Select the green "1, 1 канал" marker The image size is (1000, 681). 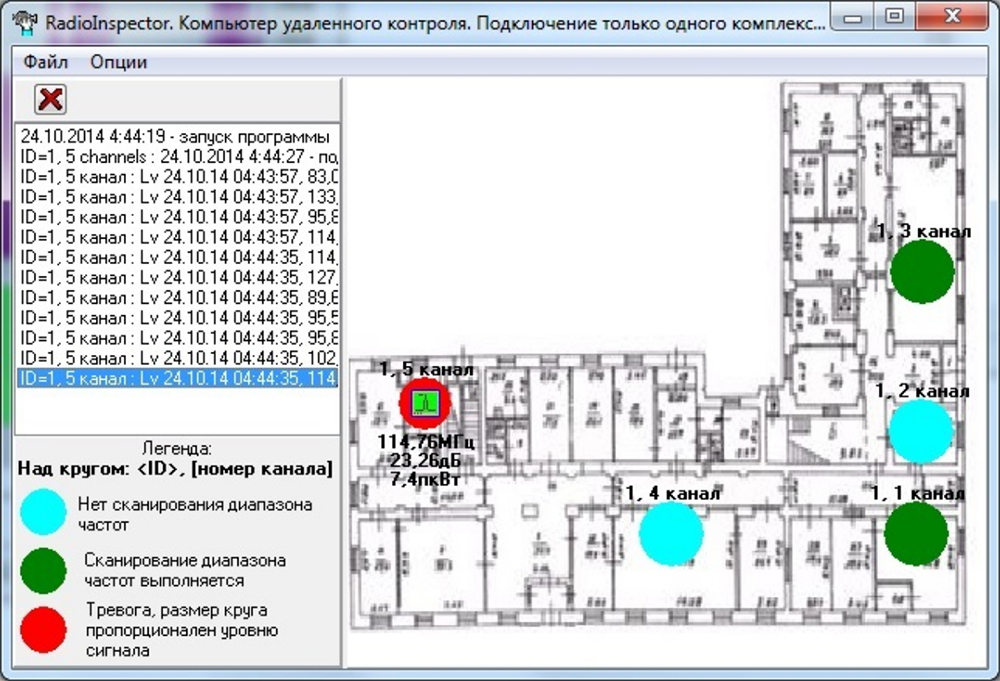tap(917, 534)
